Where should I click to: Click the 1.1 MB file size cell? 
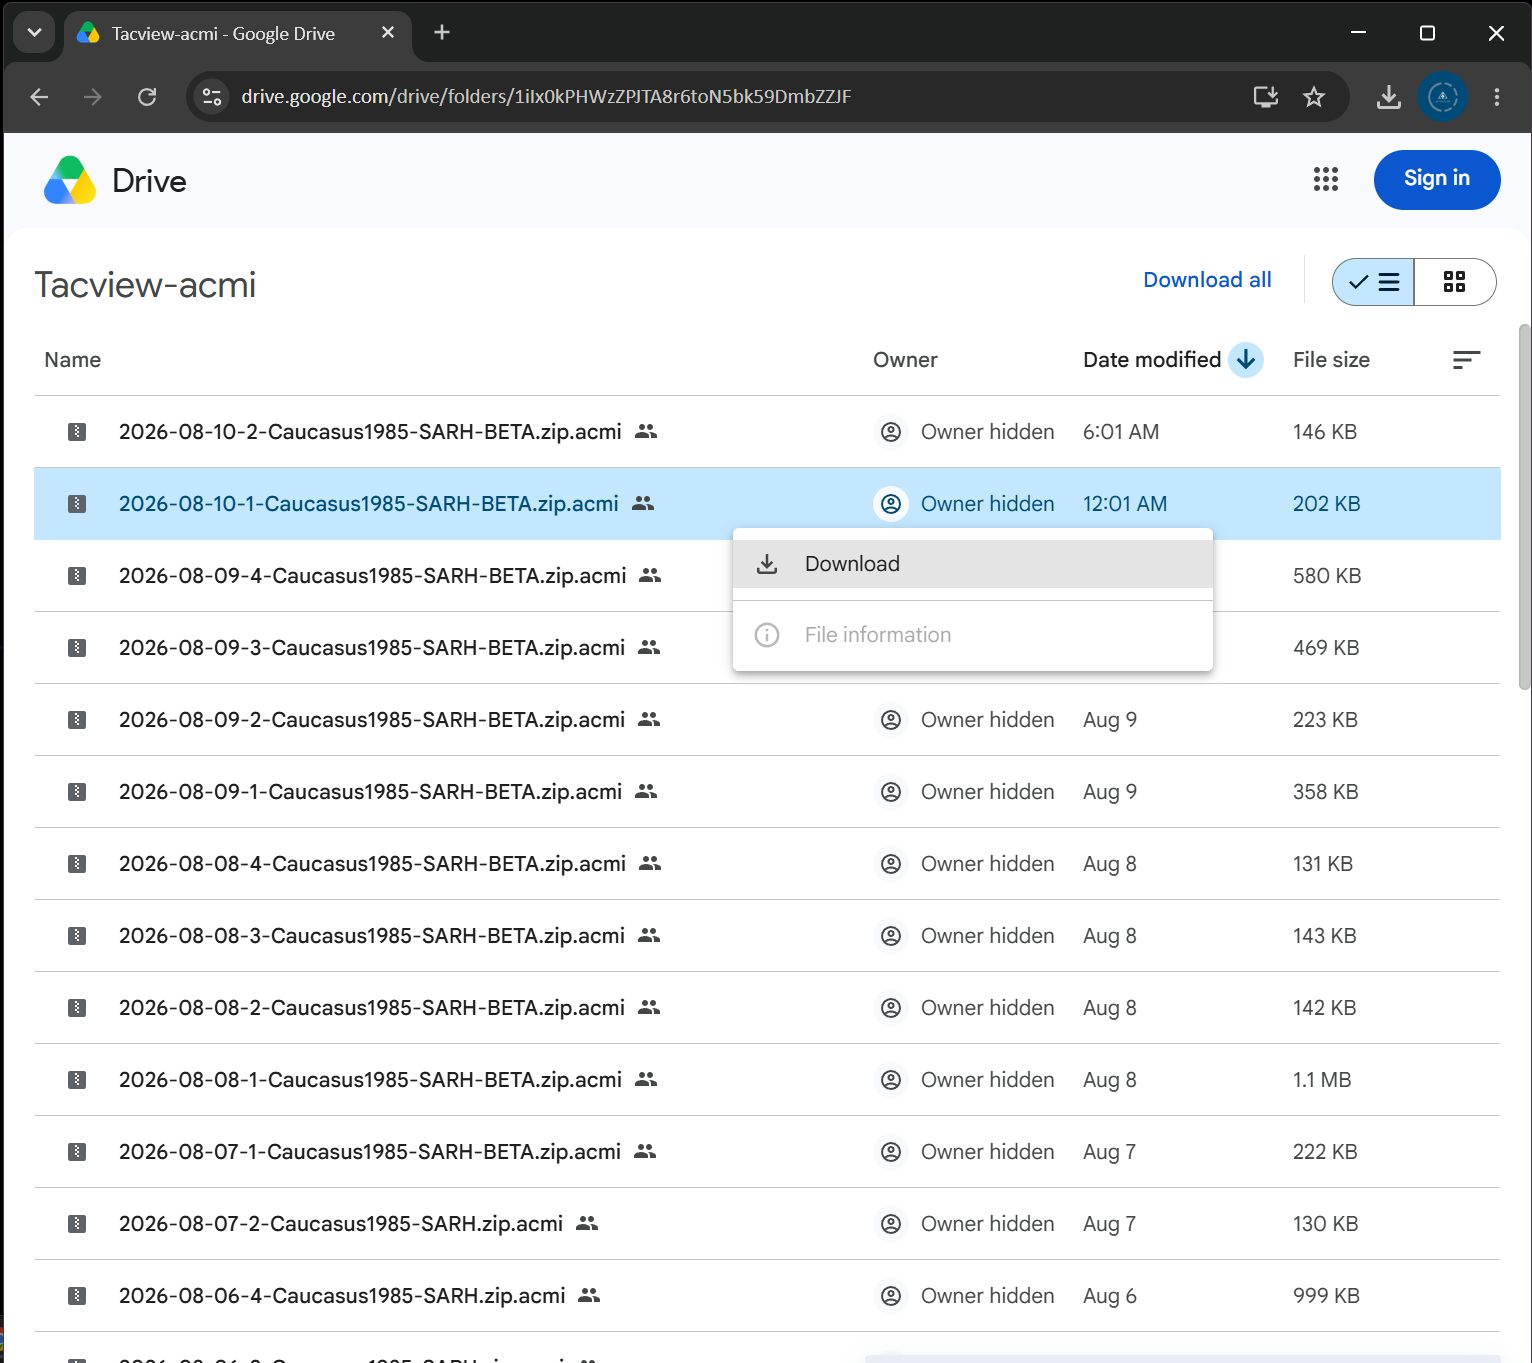pos(1322,1080)
